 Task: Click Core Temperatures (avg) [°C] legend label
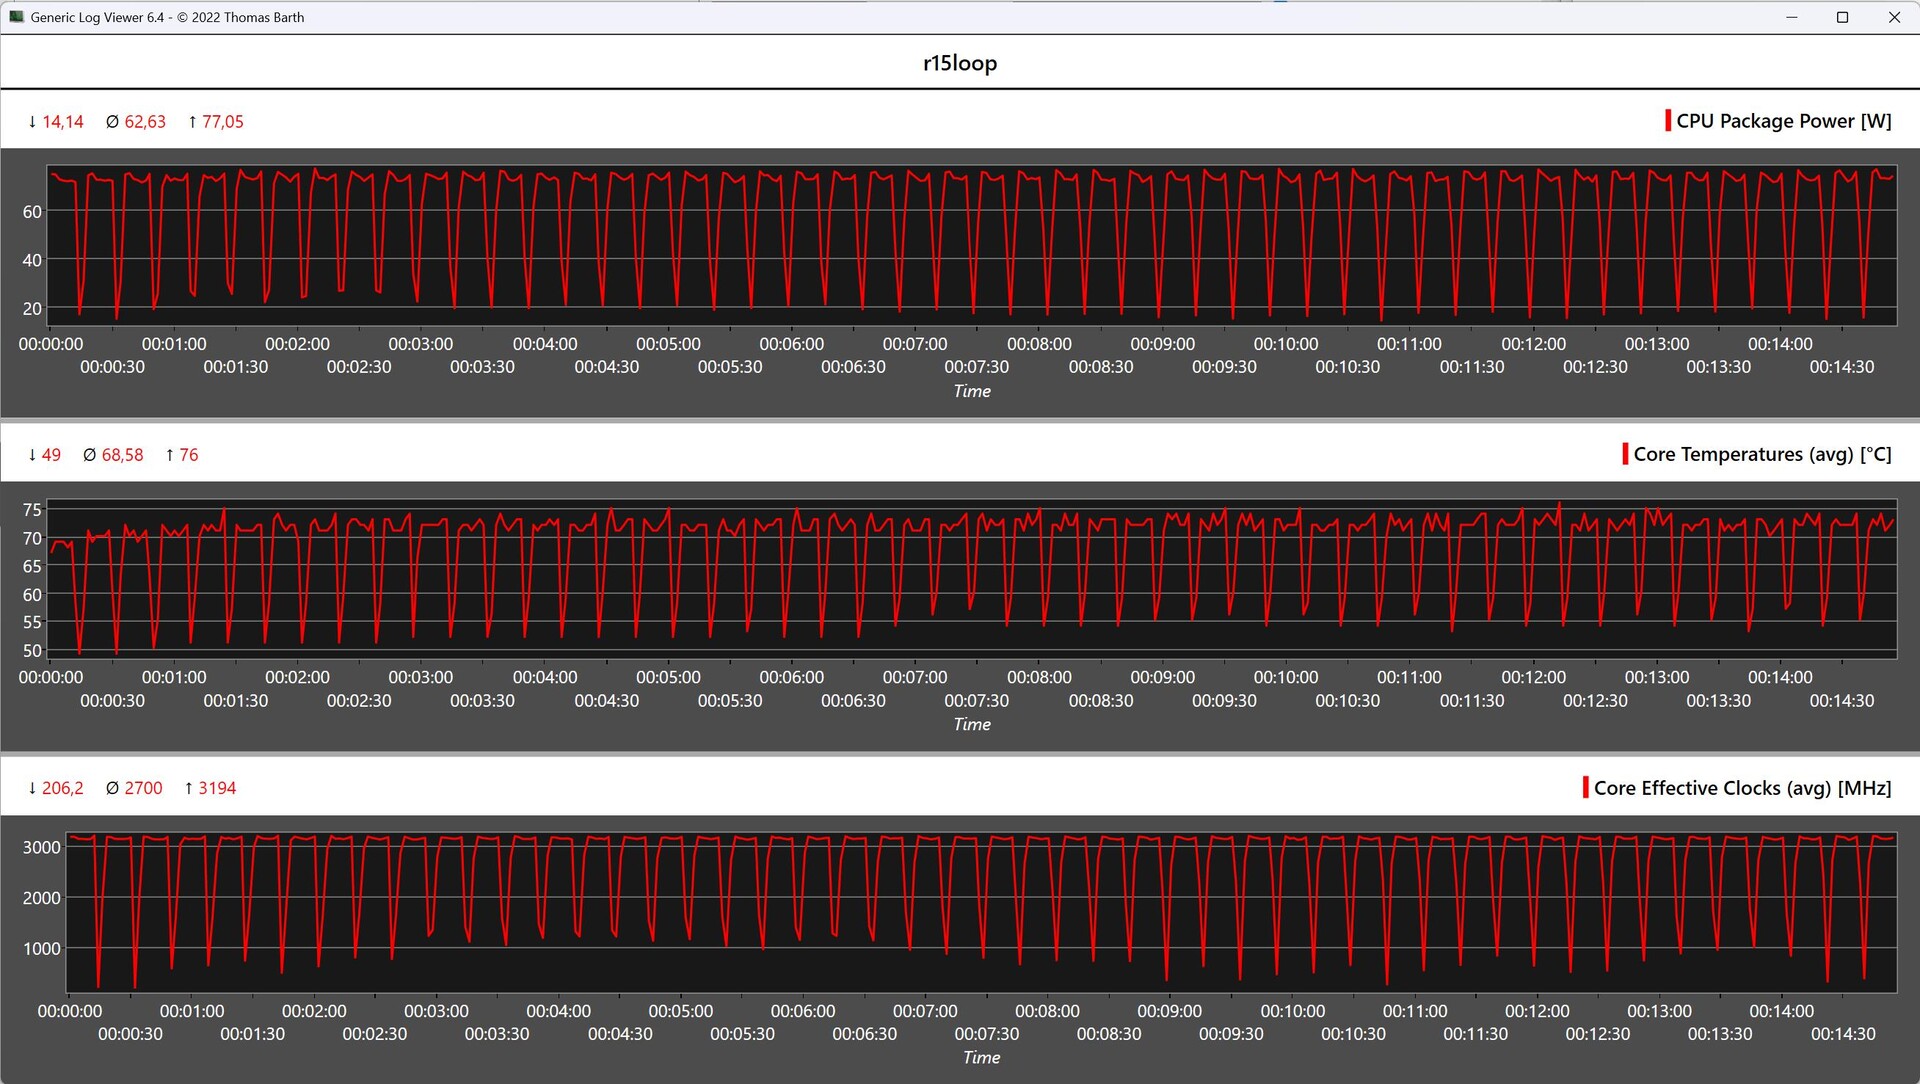coord(1762,454)
